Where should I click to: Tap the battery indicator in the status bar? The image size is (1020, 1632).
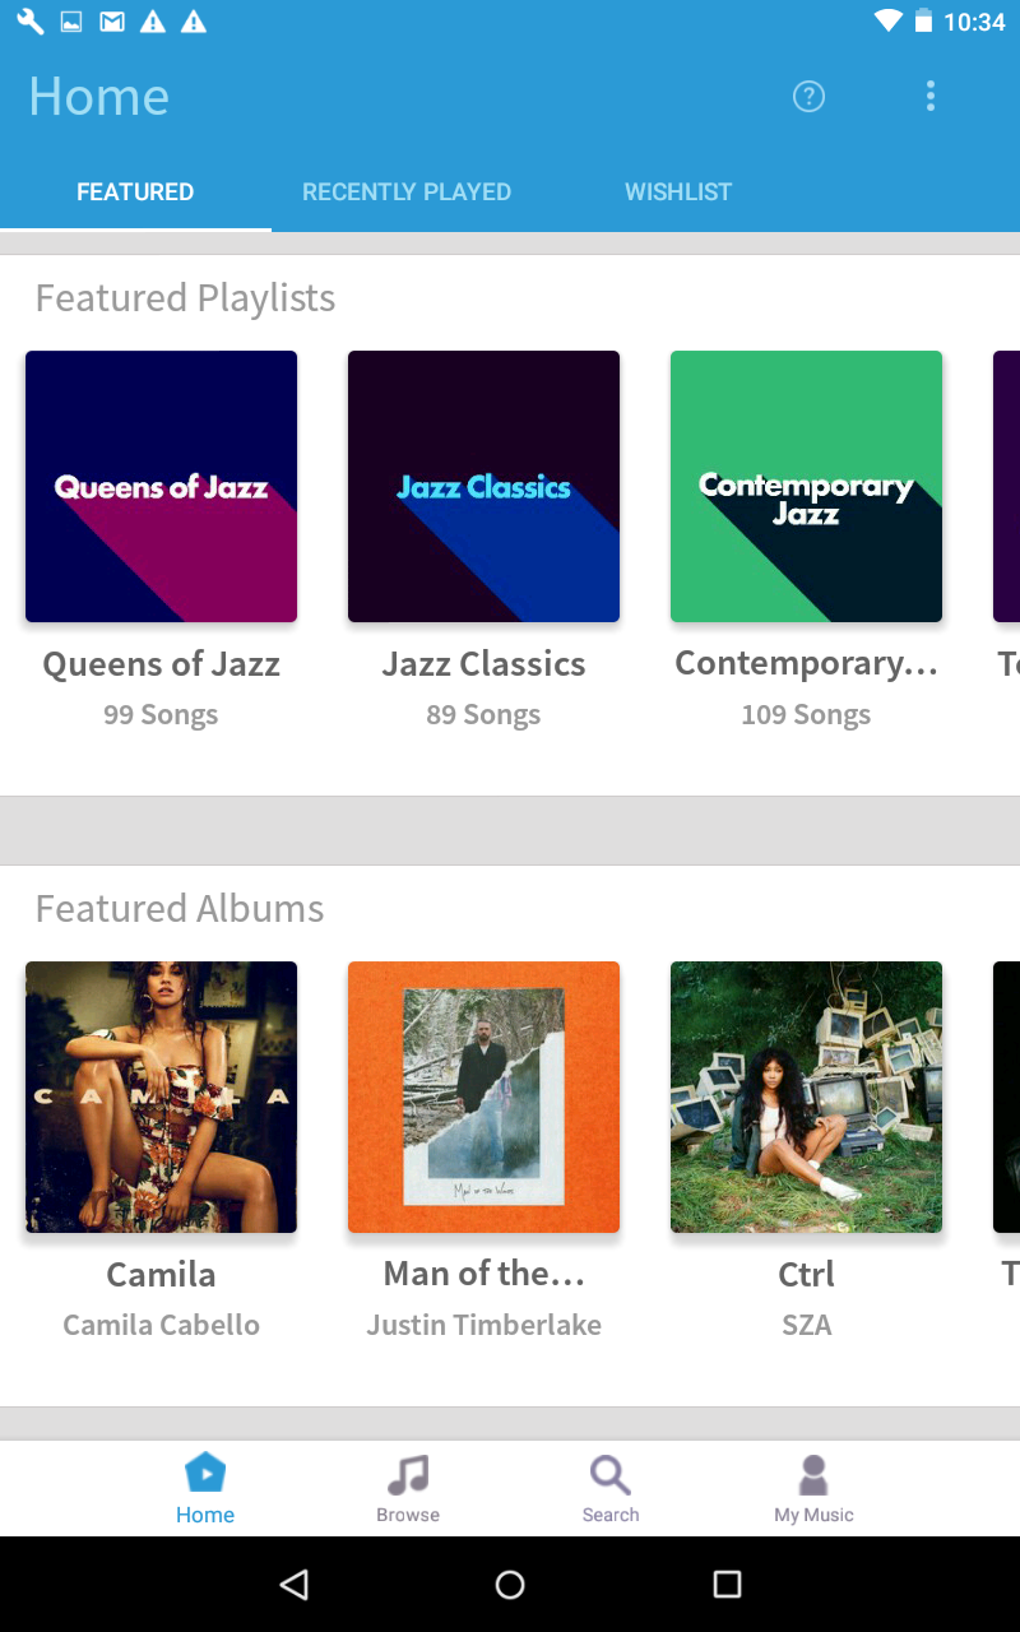[921, 20]
